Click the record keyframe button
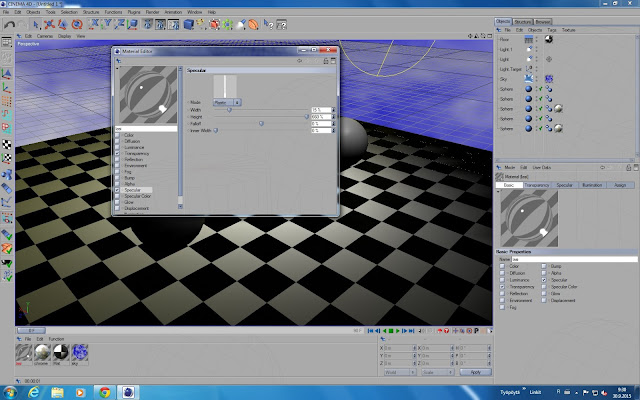Screen dimensions: 640x400 (x=440, y=331)
